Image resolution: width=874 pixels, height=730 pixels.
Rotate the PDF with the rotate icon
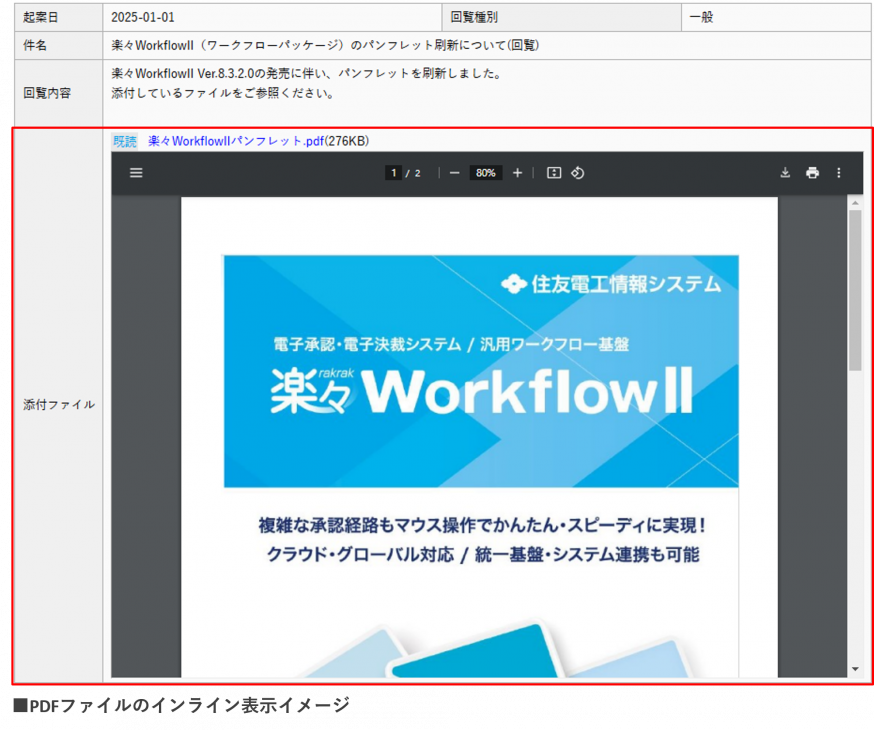(578, 173)
